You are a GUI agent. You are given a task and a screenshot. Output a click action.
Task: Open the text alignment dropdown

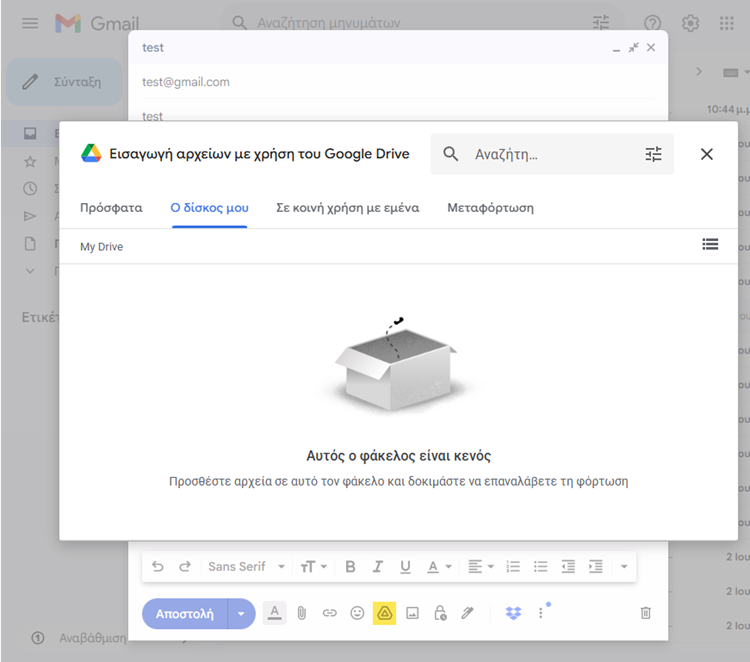point(481,567)
